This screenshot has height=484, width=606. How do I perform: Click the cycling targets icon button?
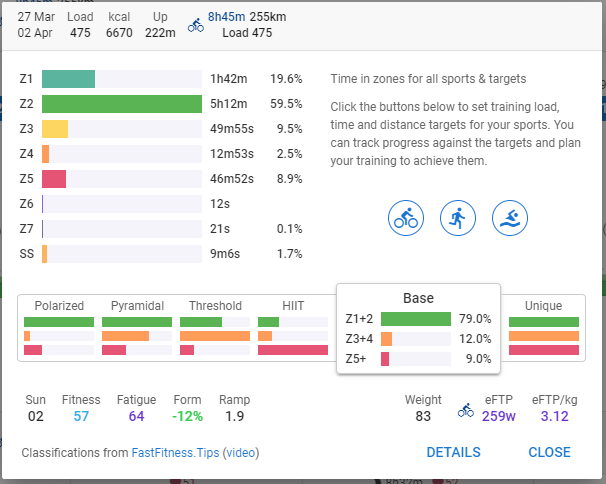pyautogui.click(x=406, y=218)
